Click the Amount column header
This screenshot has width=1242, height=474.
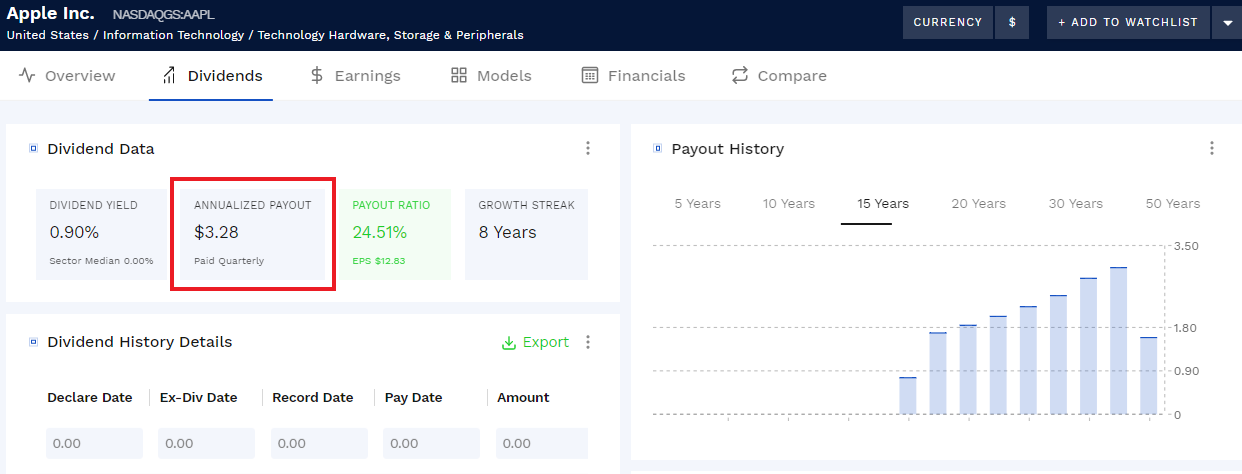click(x=524, y=397)
